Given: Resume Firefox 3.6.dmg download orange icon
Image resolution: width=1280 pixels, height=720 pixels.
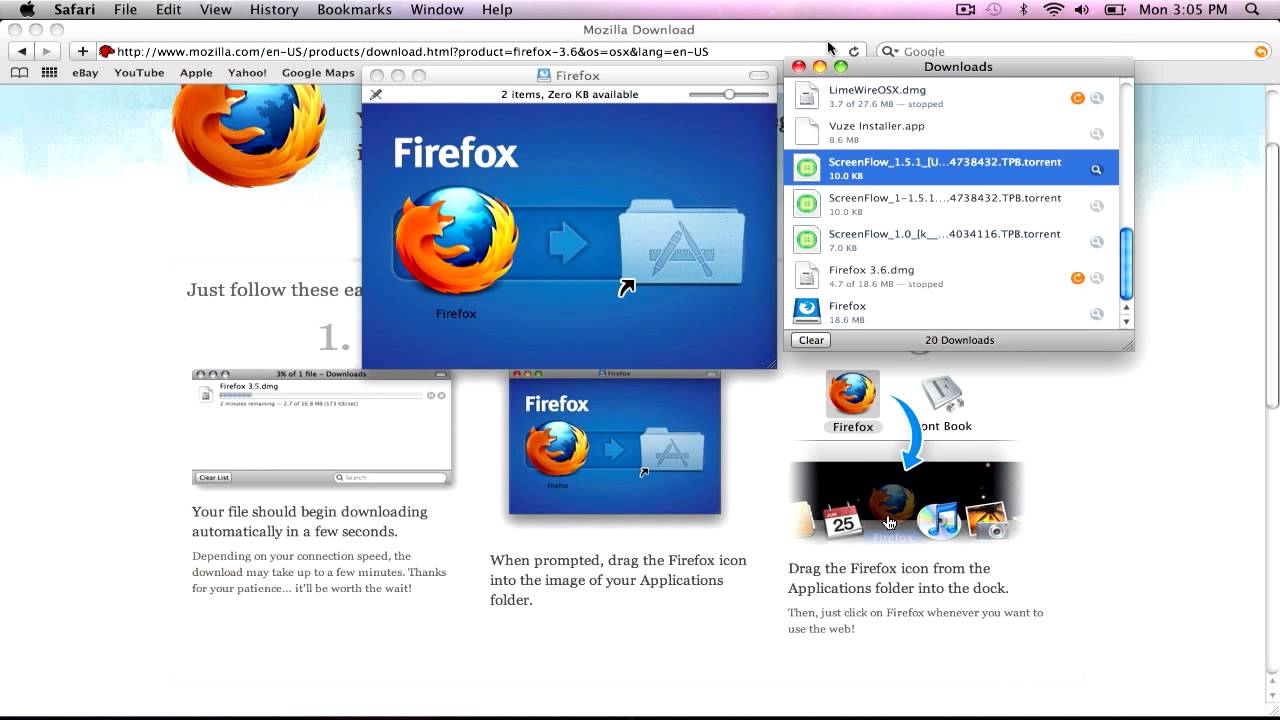Looking at the screenshot, I should [1077, 278].
